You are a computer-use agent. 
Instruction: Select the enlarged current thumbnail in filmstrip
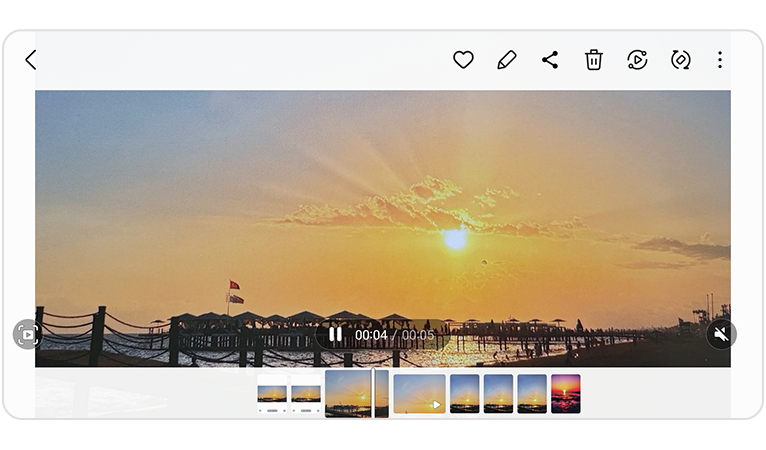pyautogui.click(x=357, y=394)
